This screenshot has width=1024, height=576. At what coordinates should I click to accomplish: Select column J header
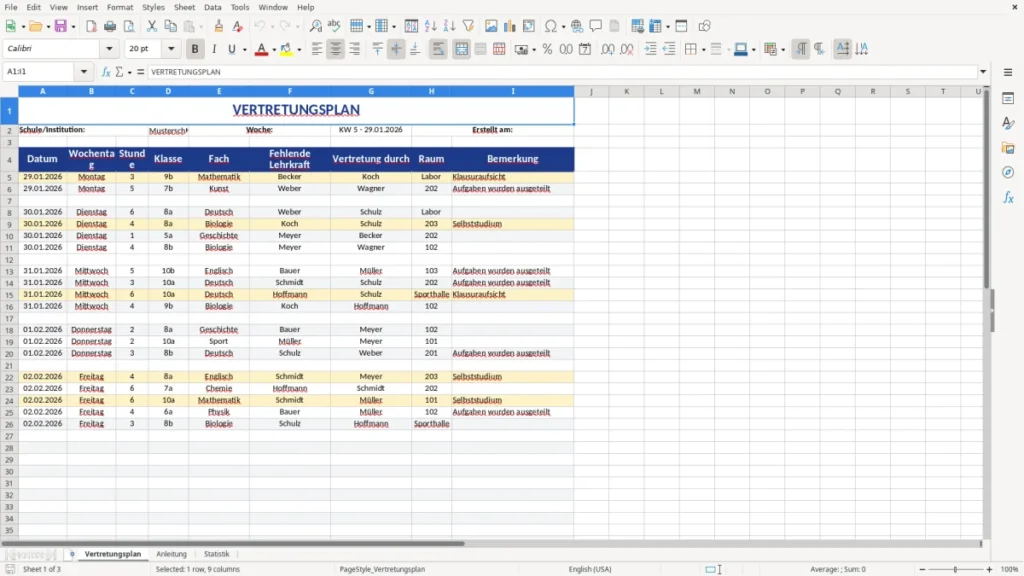(x=591, y=91)
